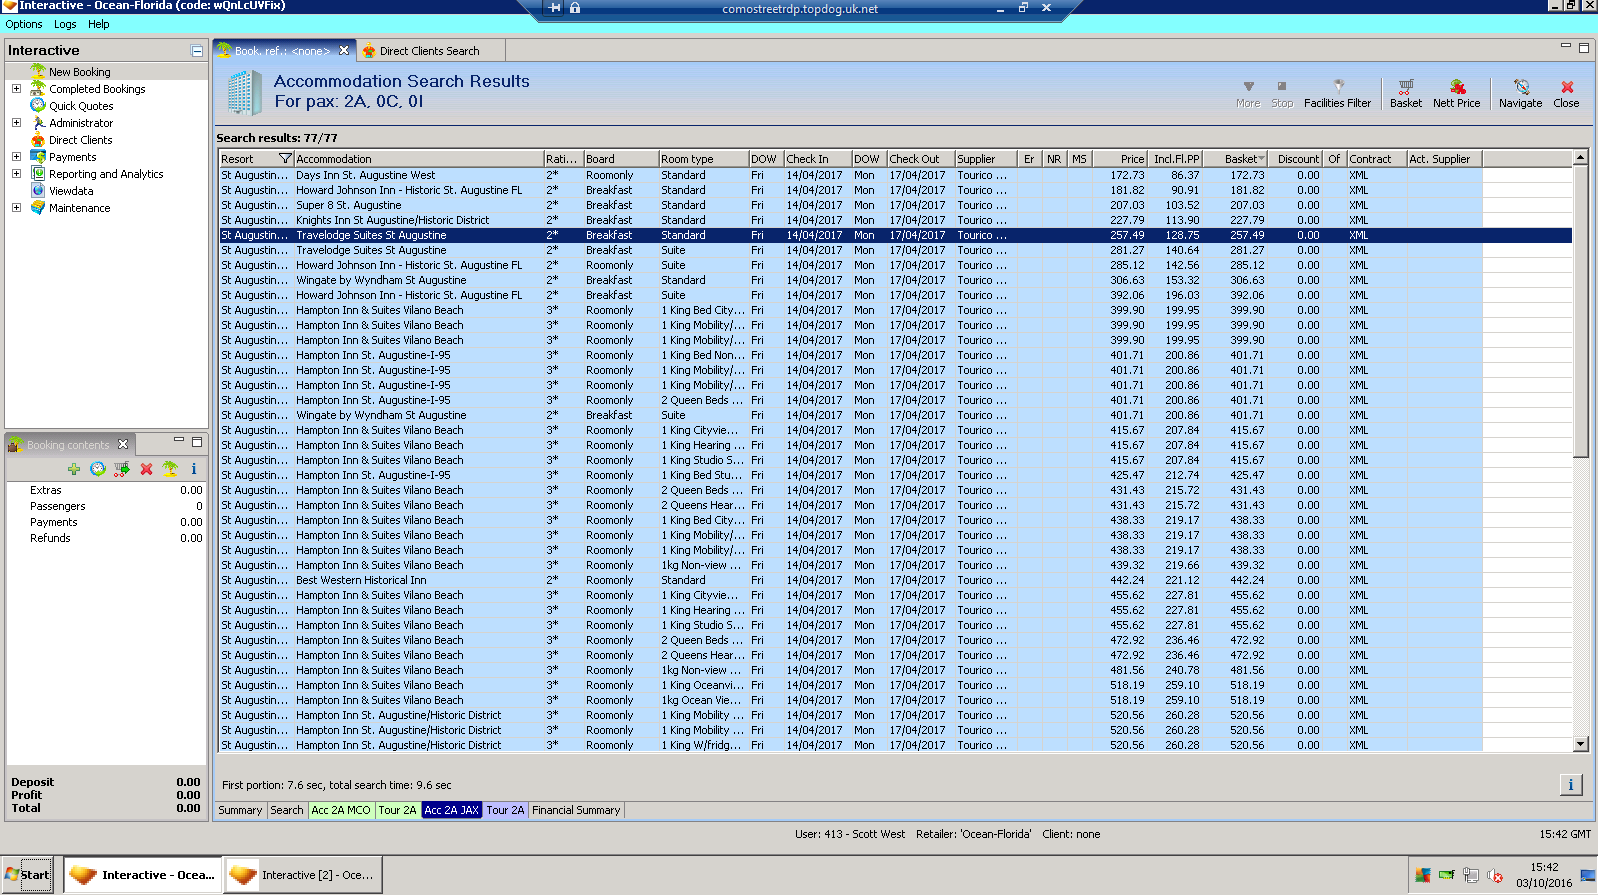Open the Basket cart in the toolbar
1598x895 pixels.
pyautogui.click(x=1405, y=93)
